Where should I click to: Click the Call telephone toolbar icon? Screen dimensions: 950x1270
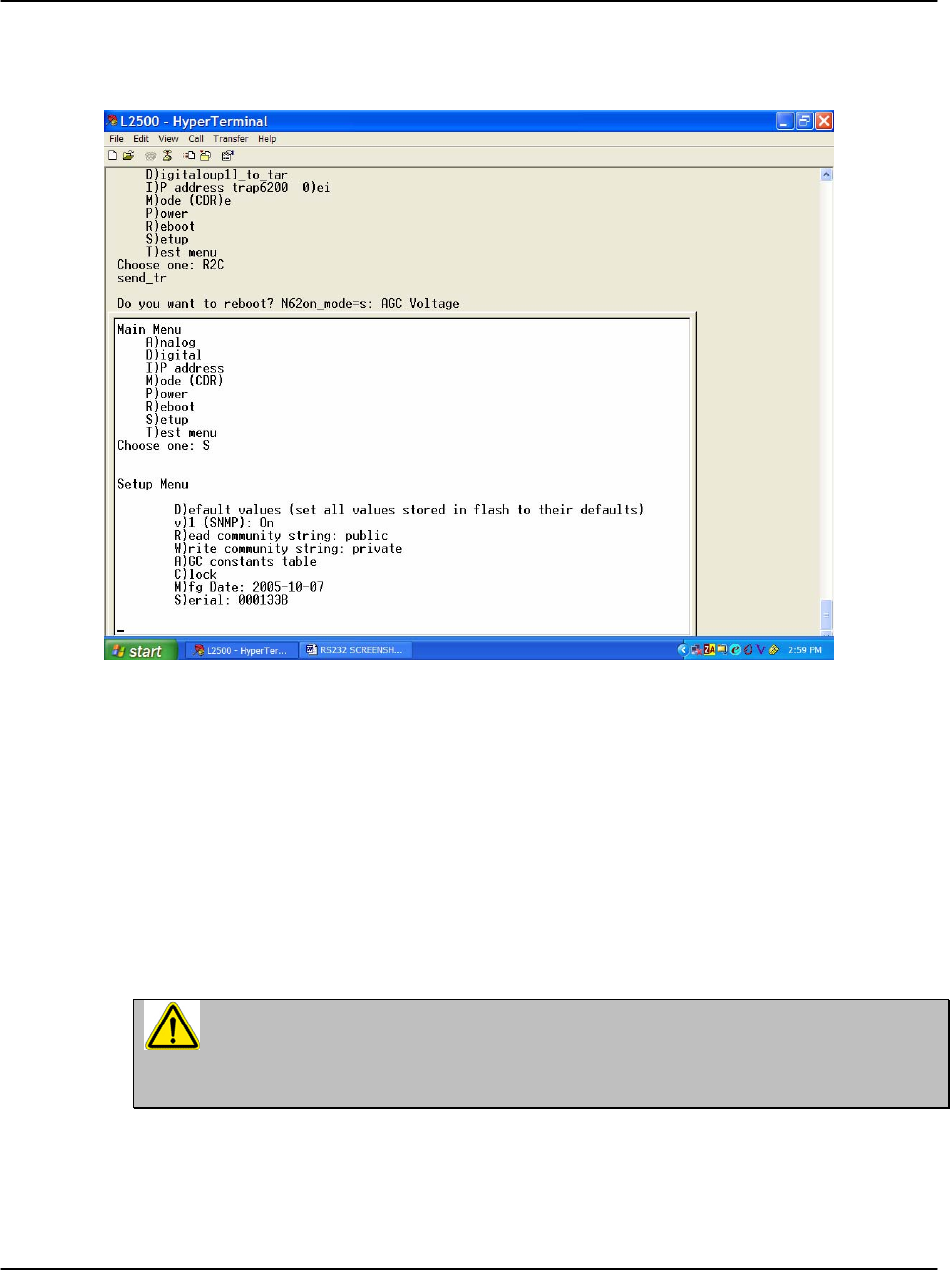pos(151,155)
